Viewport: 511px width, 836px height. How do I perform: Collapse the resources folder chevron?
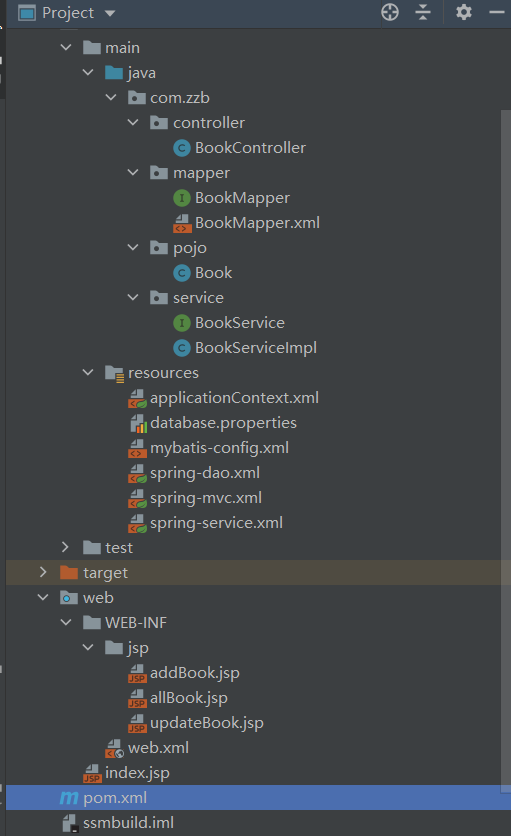(89, 373)
